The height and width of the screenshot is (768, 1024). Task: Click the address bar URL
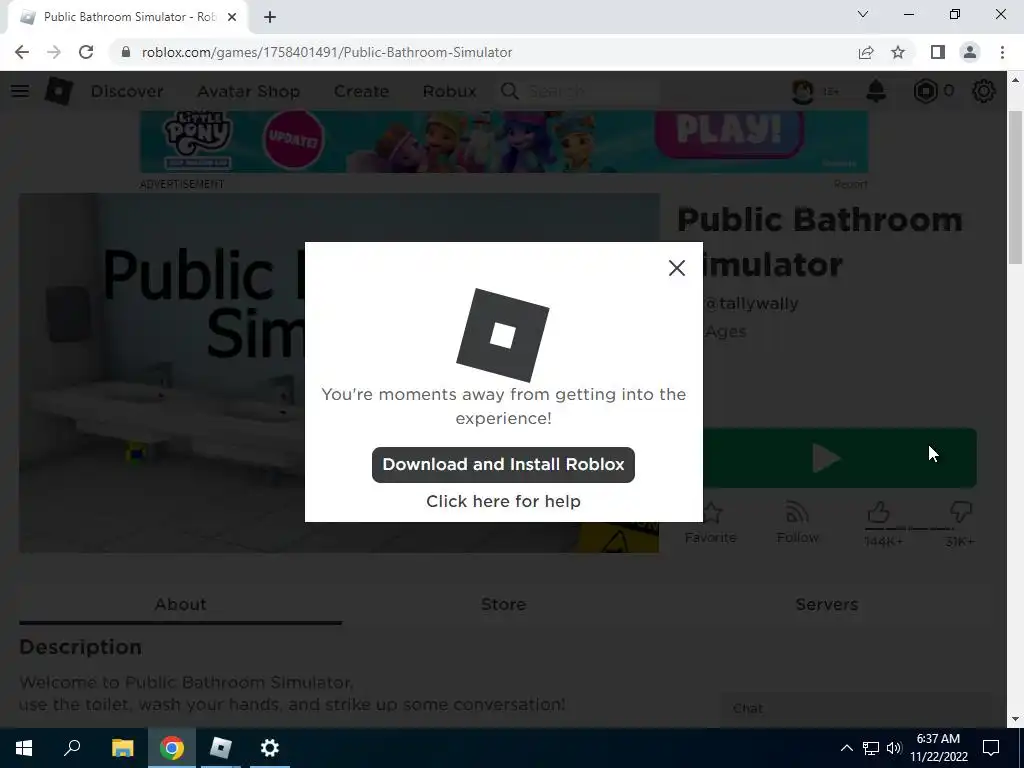click(327, 52)
